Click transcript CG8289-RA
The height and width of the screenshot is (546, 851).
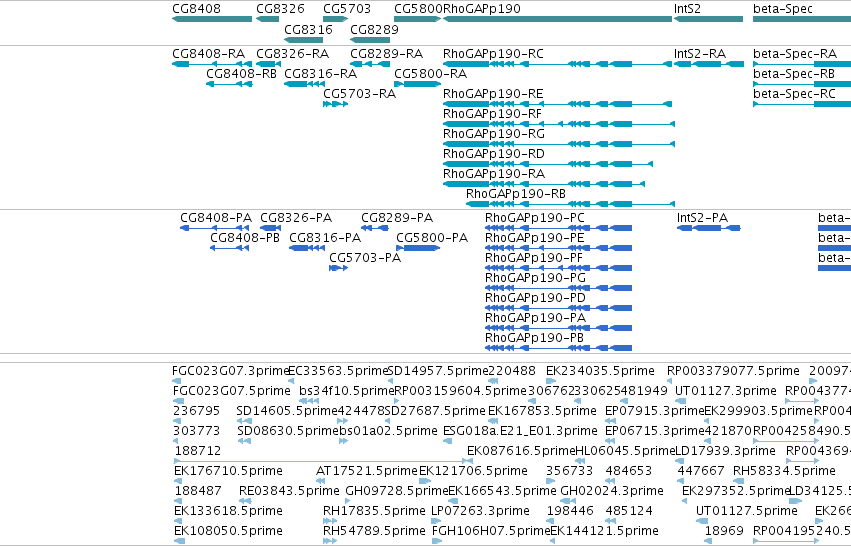pos(370,64)
